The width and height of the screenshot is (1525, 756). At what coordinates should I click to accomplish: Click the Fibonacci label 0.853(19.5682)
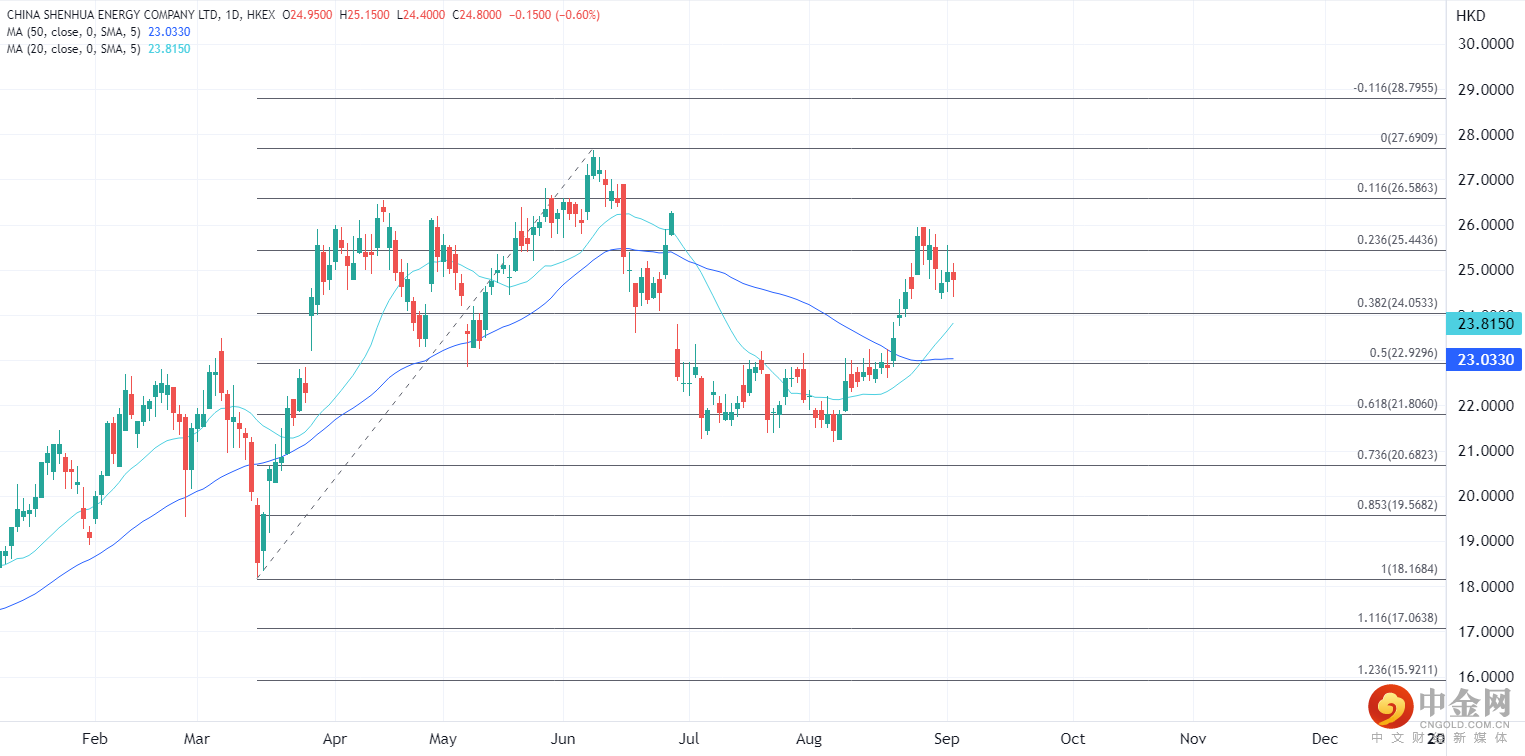1397,505
